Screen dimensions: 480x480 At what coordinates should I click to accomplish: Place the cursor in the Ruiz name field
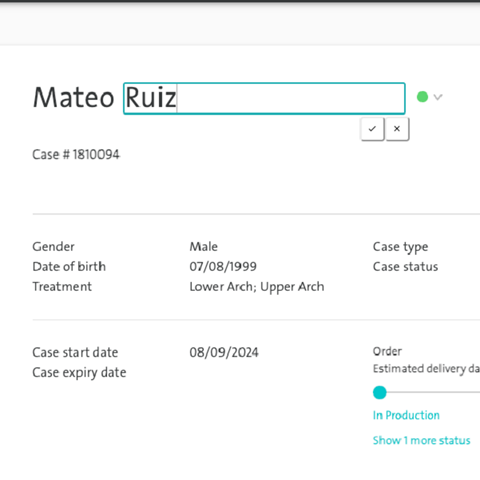click(264, 98)
